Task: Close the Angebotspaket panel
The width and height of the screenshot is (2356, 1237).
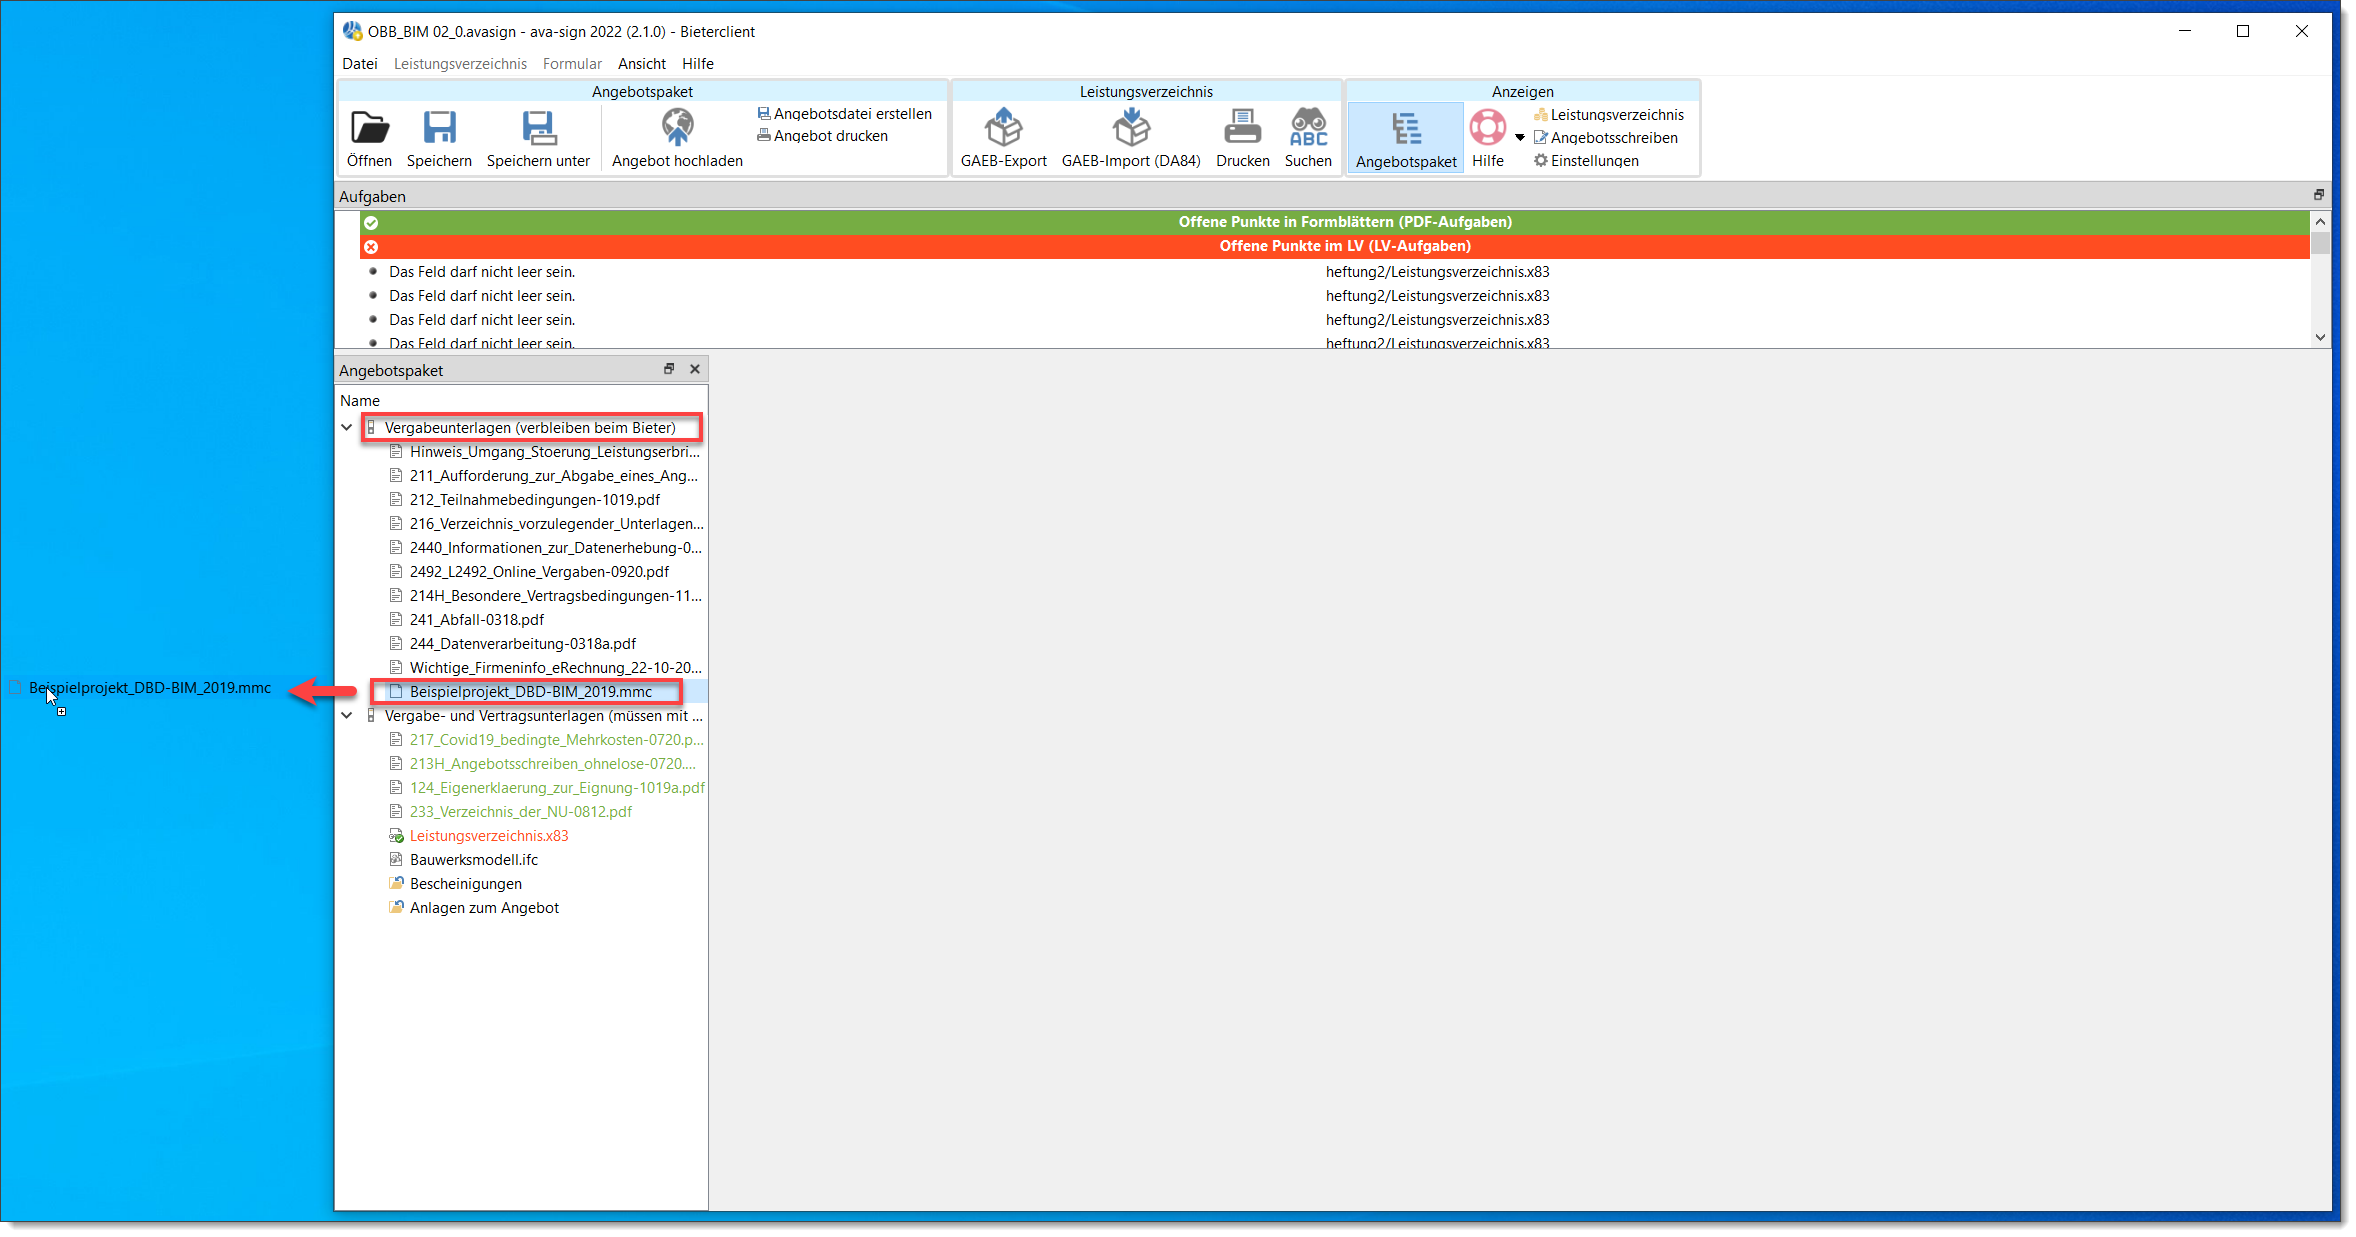Action: [695, 369]
